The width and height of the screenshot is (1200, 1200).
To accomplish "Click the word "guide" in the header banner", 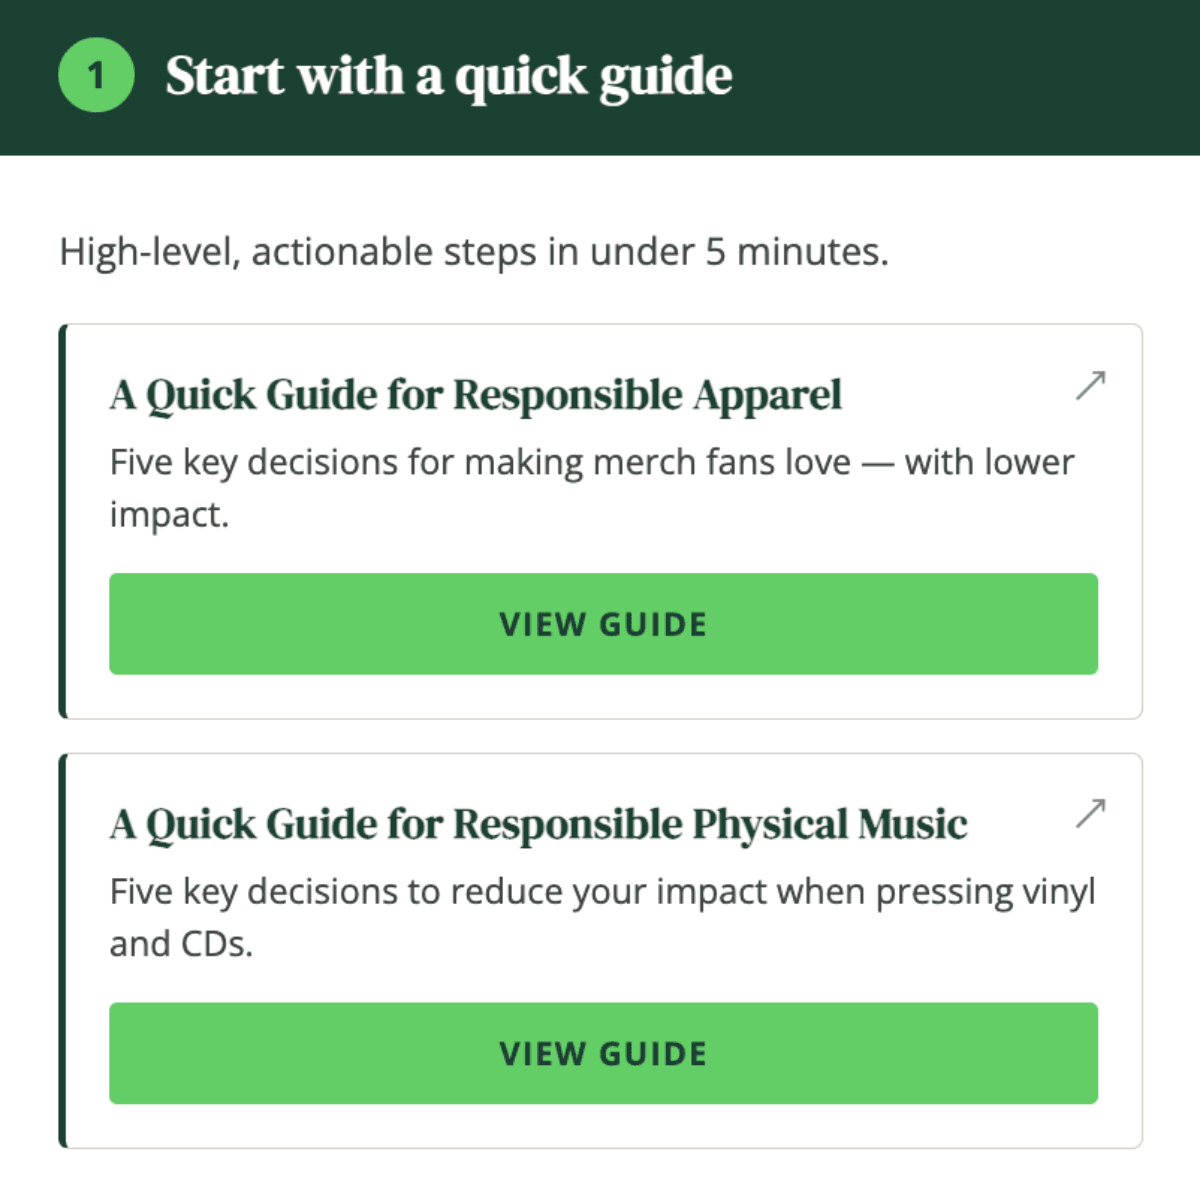I will pyautogui.click(x=666, y=78).
